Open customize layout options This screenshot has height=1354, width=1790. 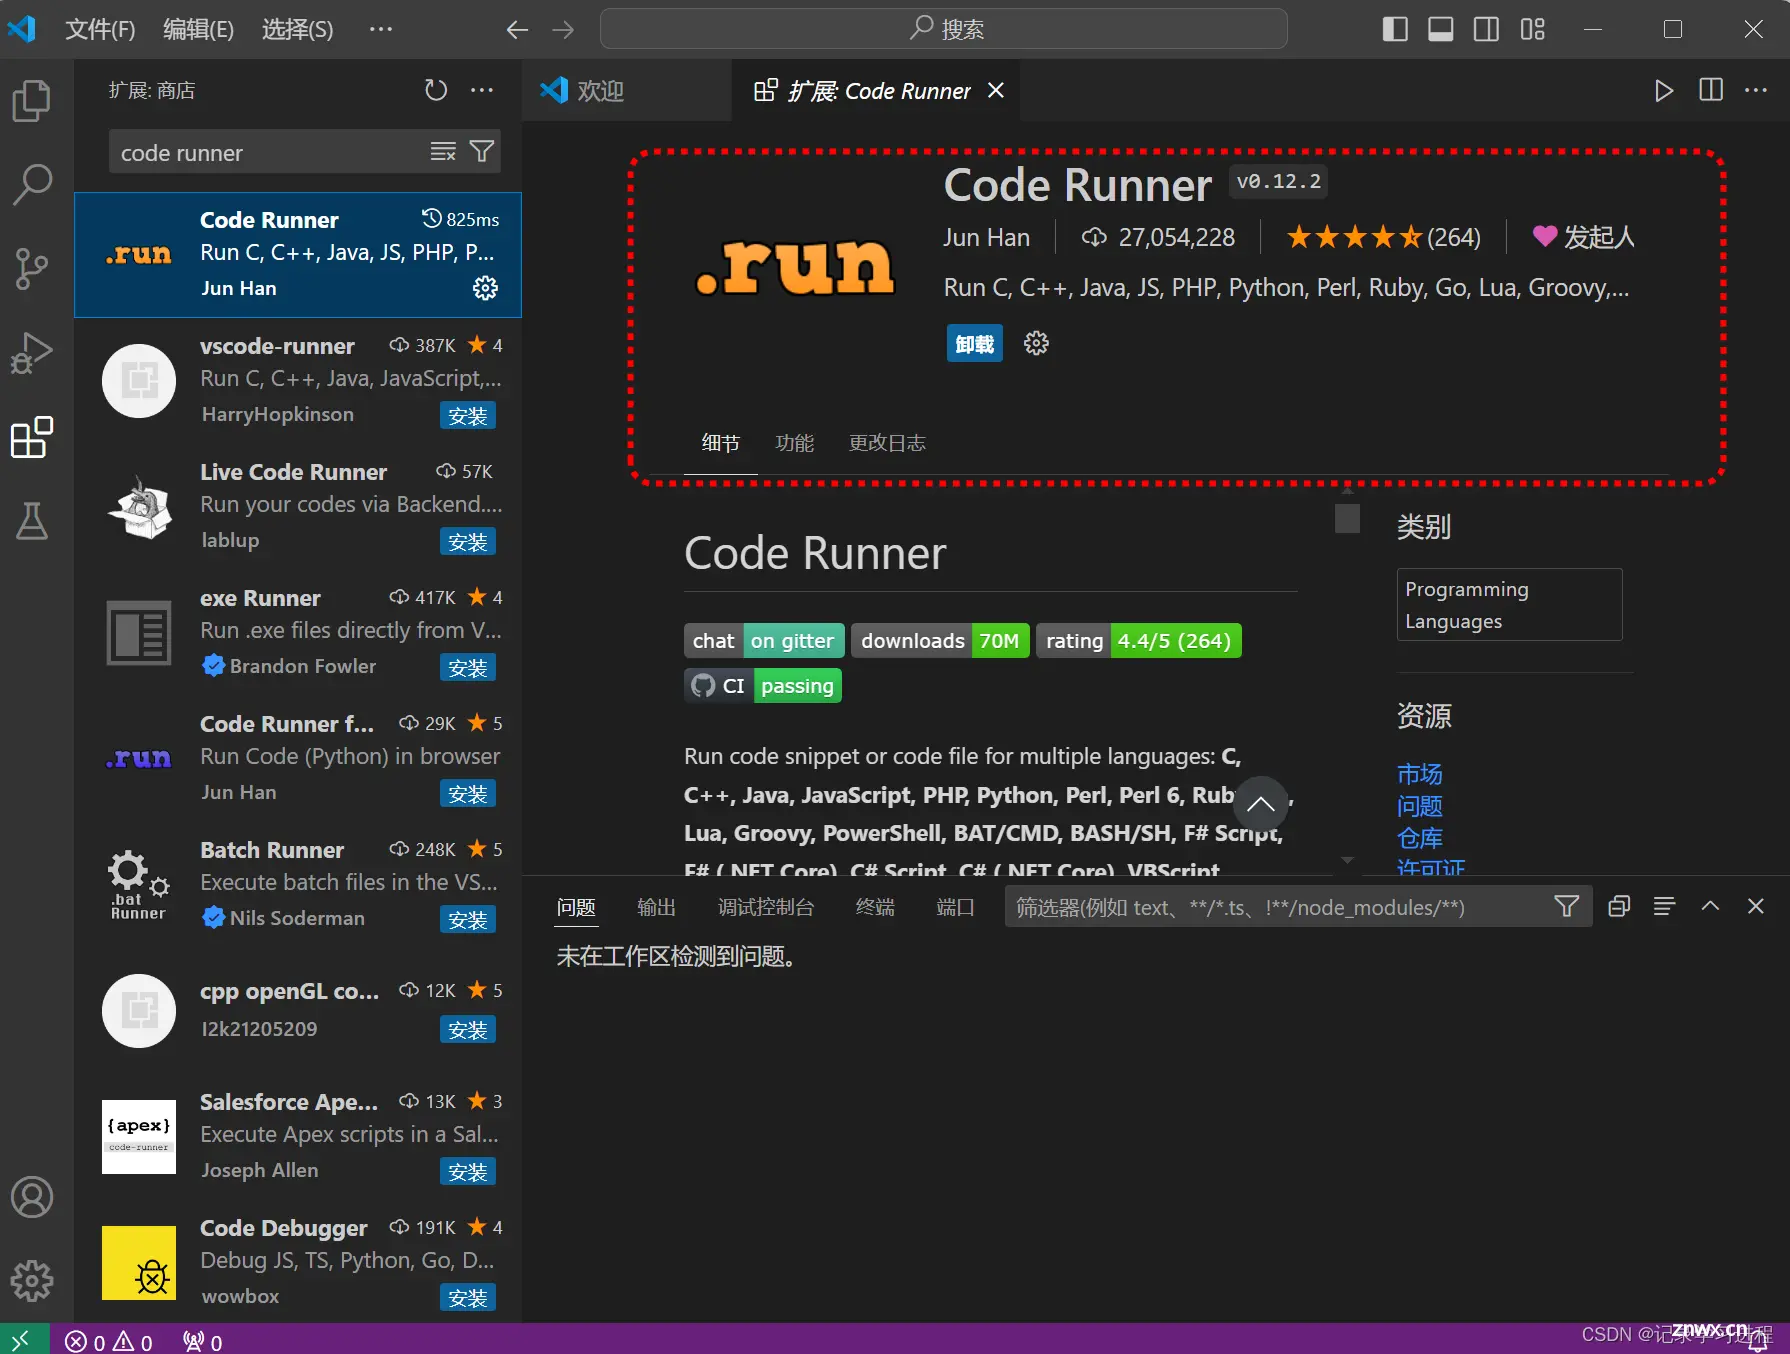(1532, 29)
